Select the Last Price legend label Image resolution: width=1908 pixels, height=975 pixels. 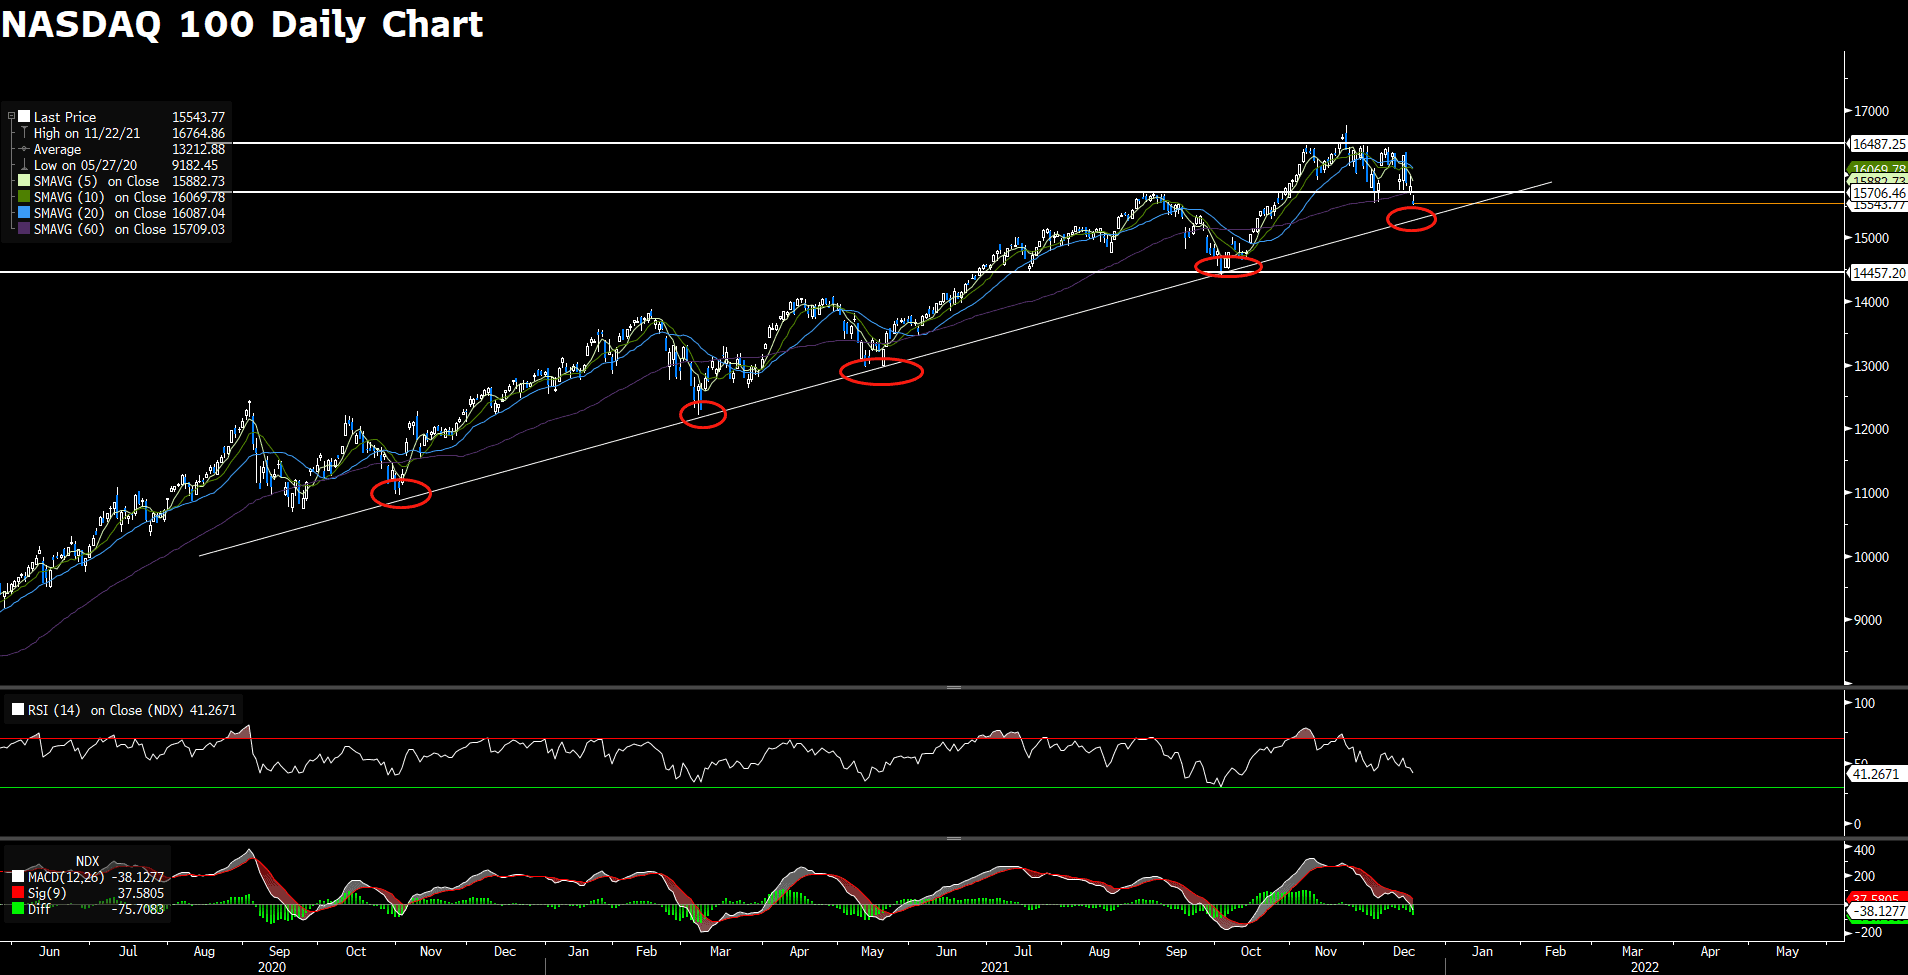click(x=65, y=117)
